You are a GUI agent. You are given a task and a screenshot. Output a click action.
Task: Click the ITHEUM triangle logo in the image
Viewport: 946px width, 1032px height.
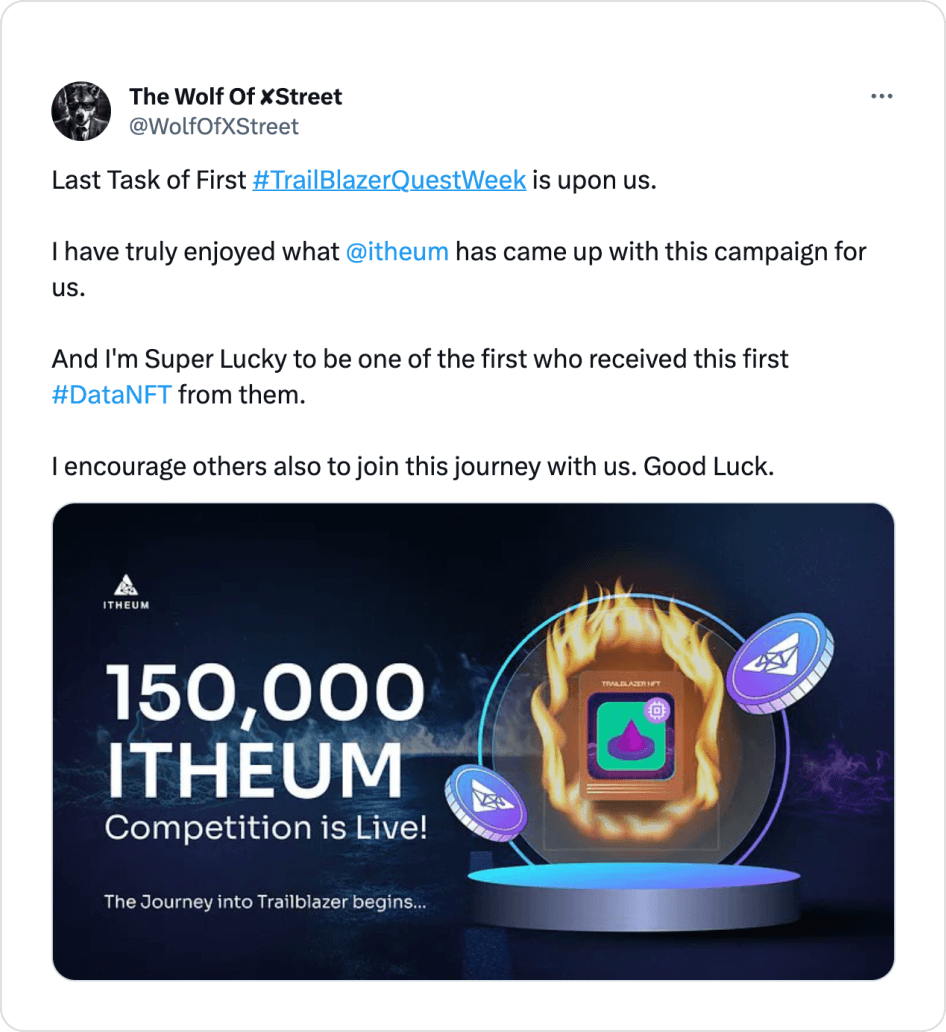(126, 585)
